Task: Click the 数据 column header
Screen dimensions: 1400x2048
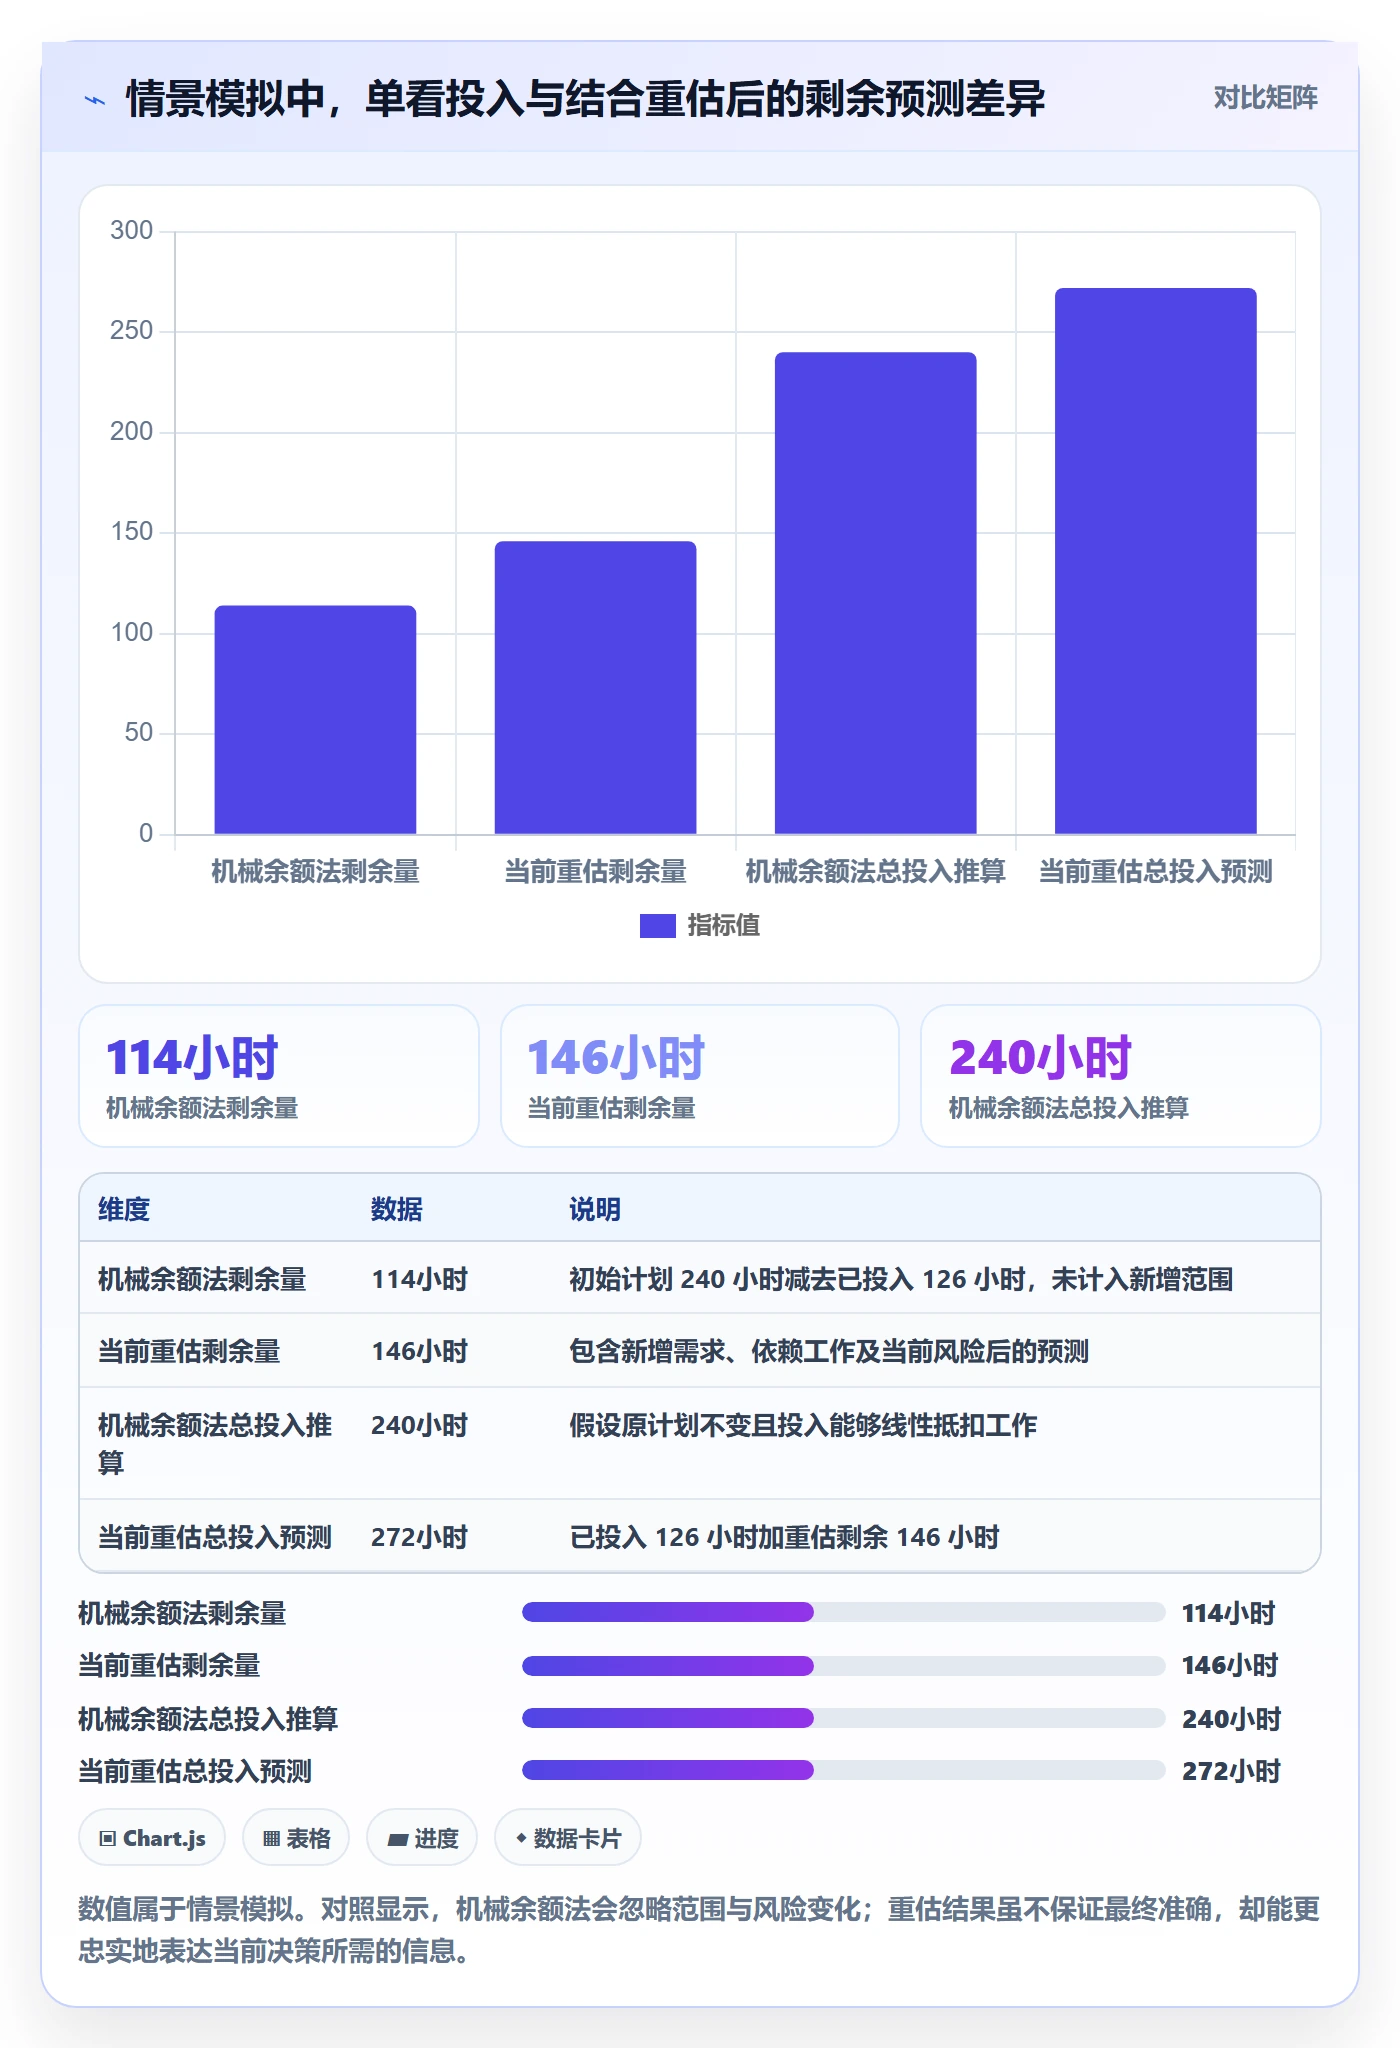Action: [x=397, y=1209]
